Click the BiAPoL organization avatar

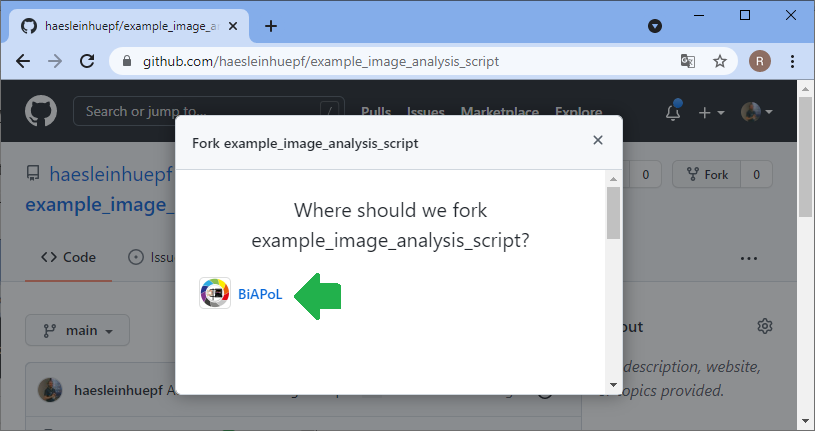(215, 294)
